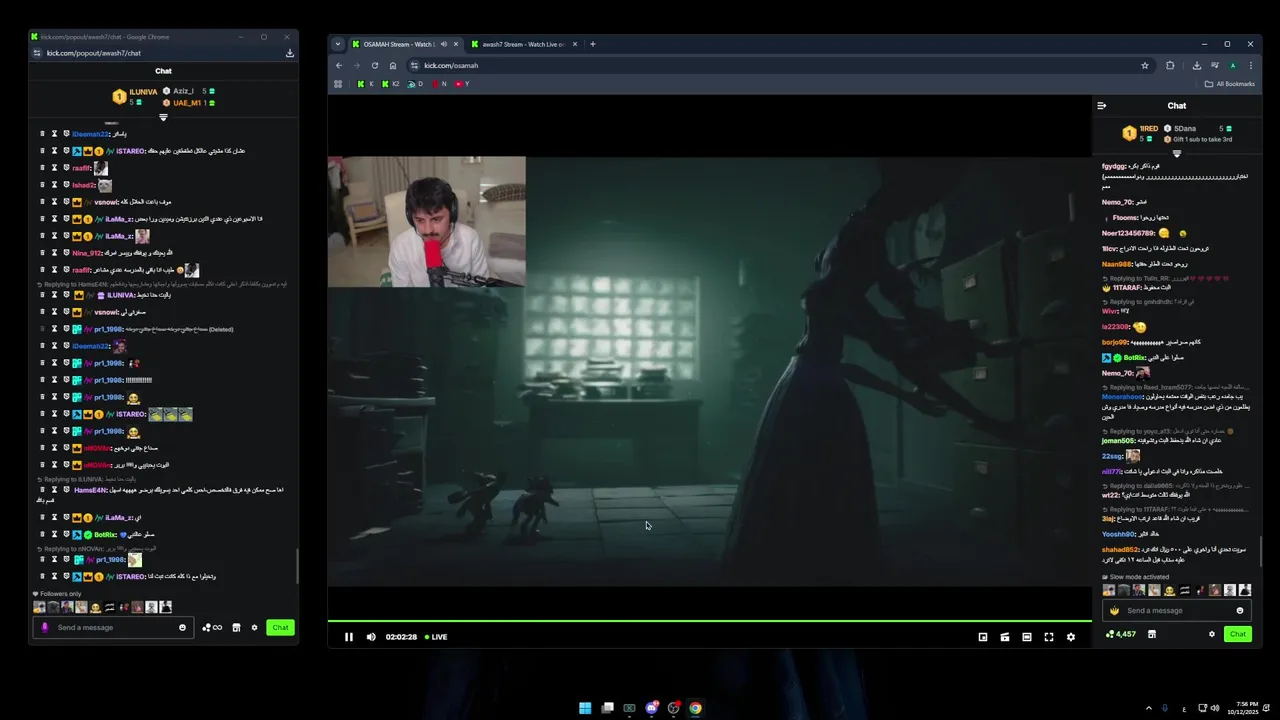This screenshot has height=720, width=1280.
Task: Open shop icon in OSAMAH chat
Action: tap(1152, 634)
